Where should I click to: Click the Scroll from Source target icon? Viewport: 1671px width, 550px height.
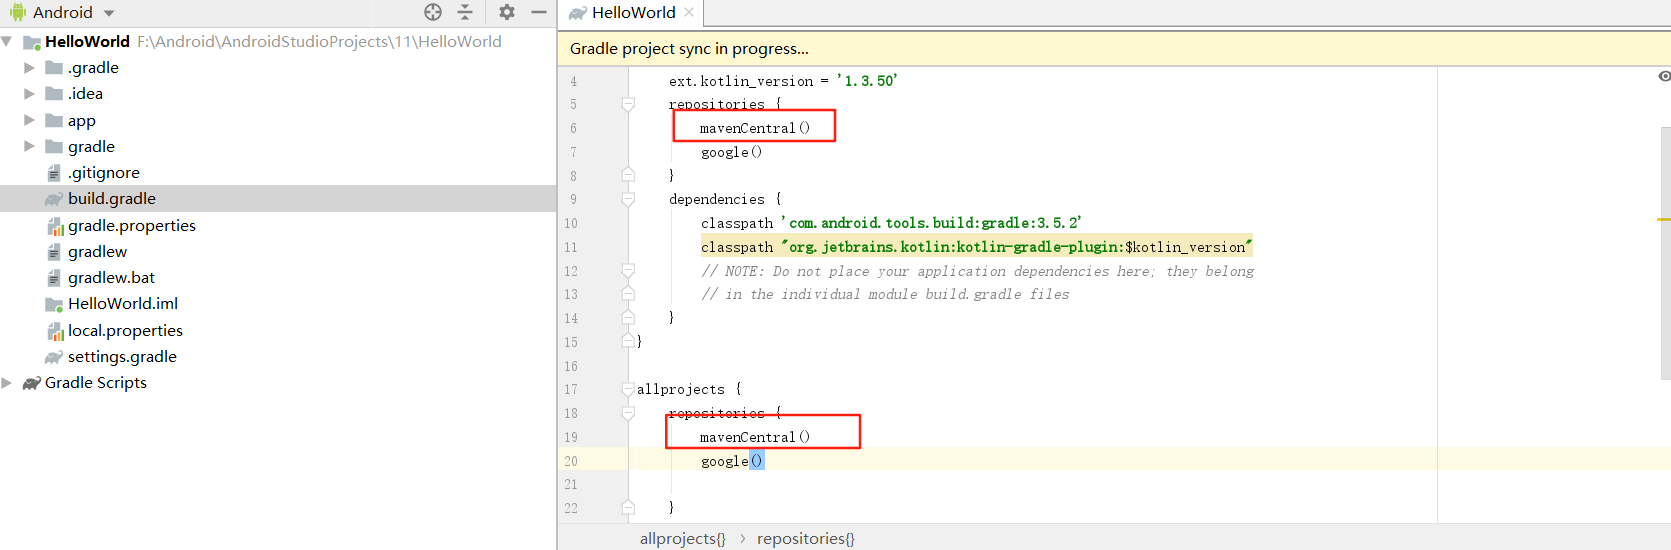[433, 12]
